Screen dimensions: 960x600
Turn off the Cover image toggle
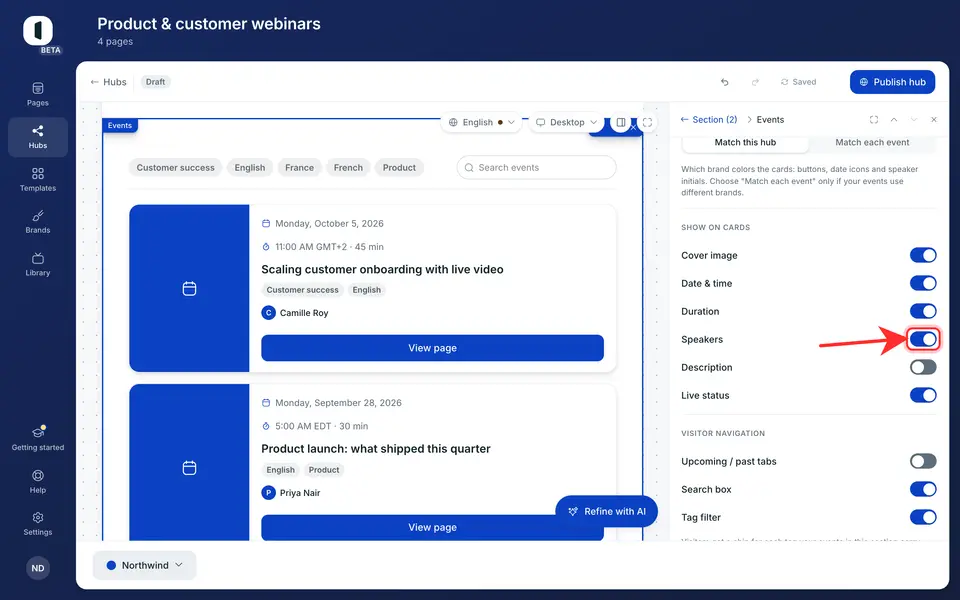click(923, 255)
